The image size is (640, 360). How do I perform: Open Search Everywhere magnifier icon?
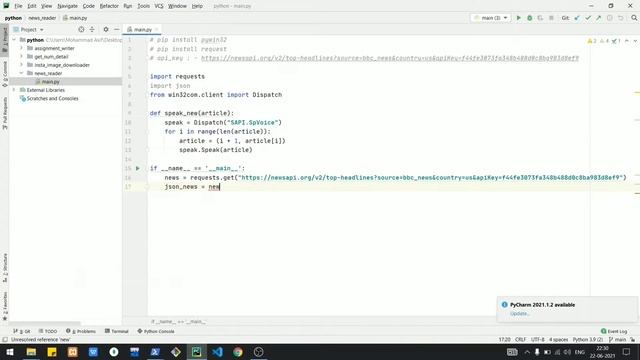coord(634,18)
